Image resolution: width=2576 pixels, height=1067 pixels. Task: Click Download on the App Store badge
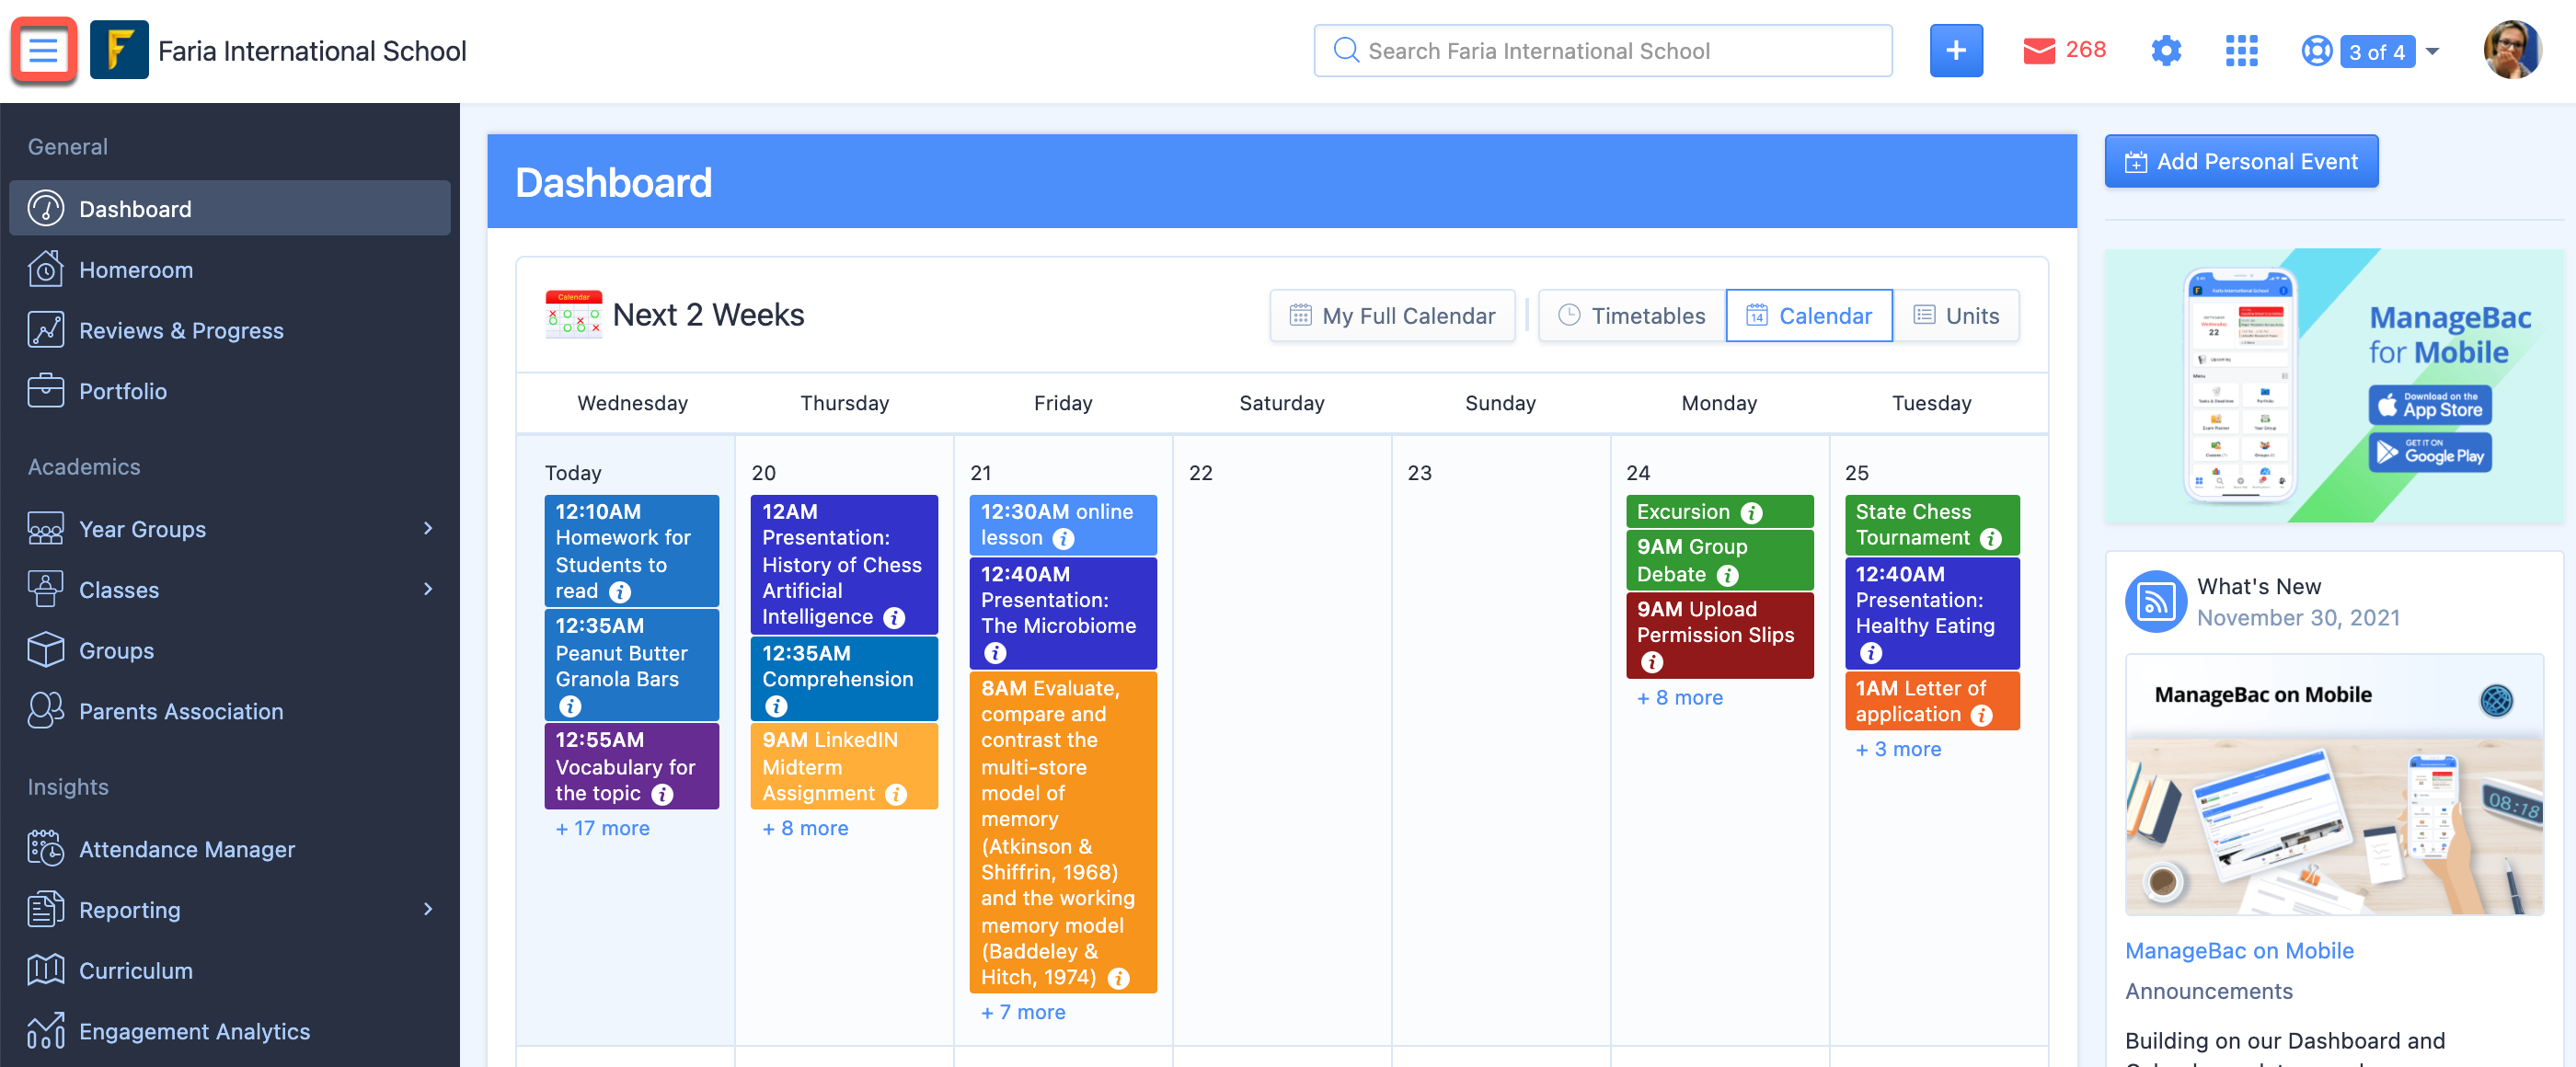2429,404
